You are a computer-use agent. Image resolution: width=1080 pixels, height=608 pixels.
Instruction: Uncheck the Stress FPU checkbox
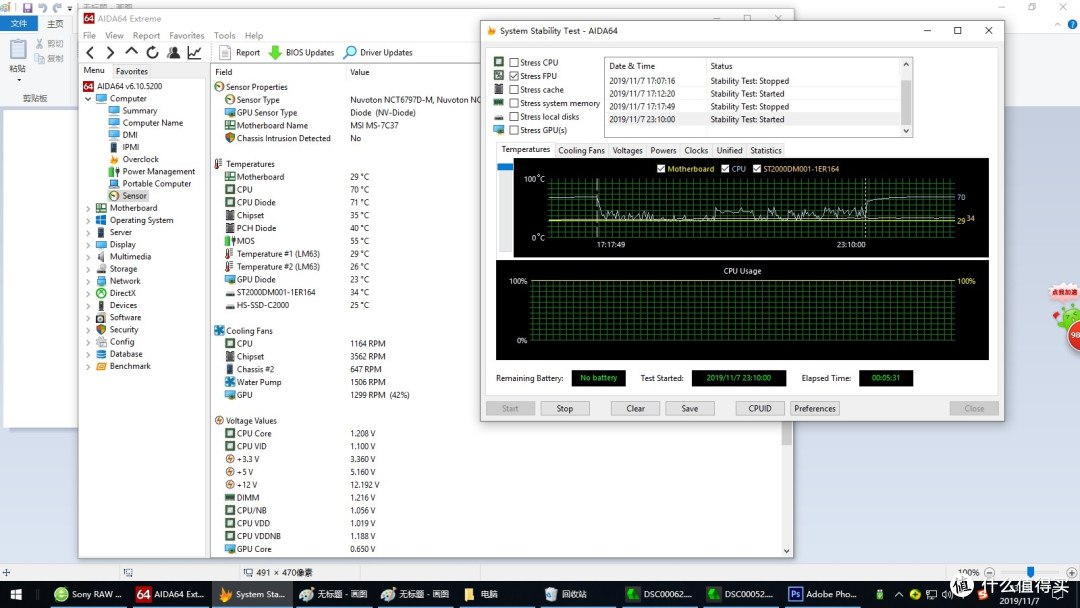[514, 76]
